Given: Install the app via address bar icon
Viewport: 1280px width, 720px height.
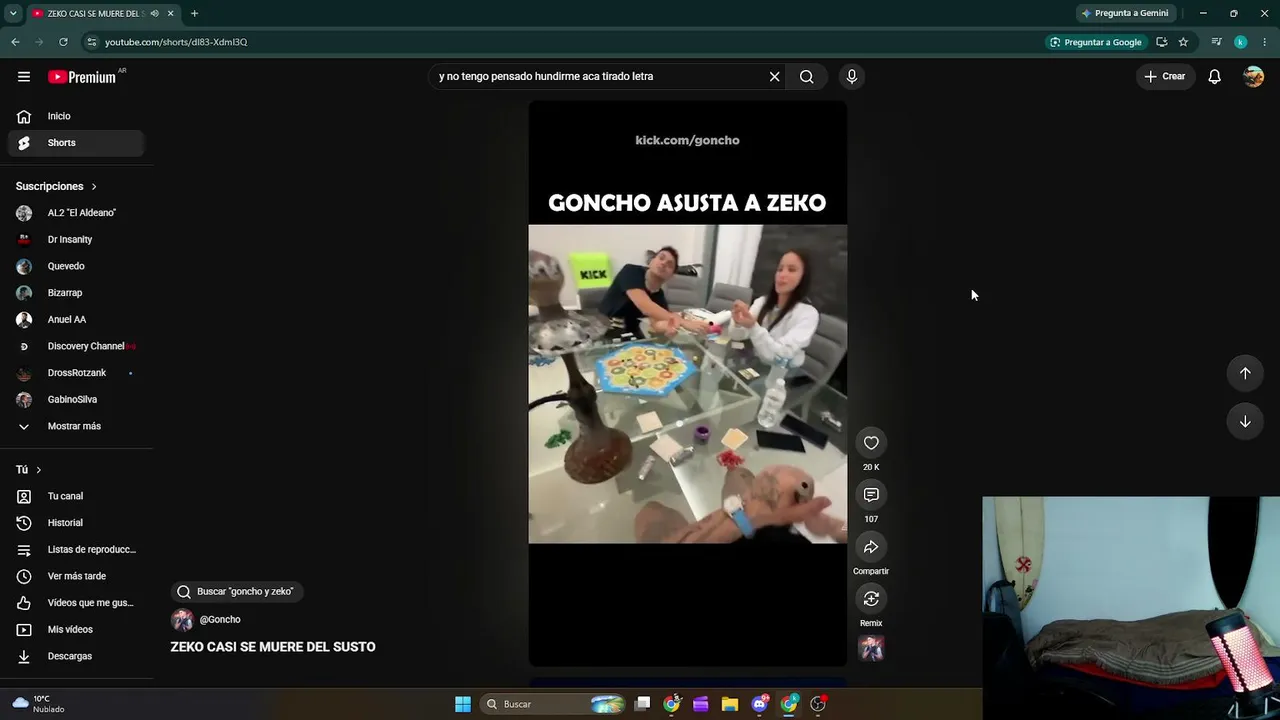Looking at the screenshot, I should click(1161, 42).
